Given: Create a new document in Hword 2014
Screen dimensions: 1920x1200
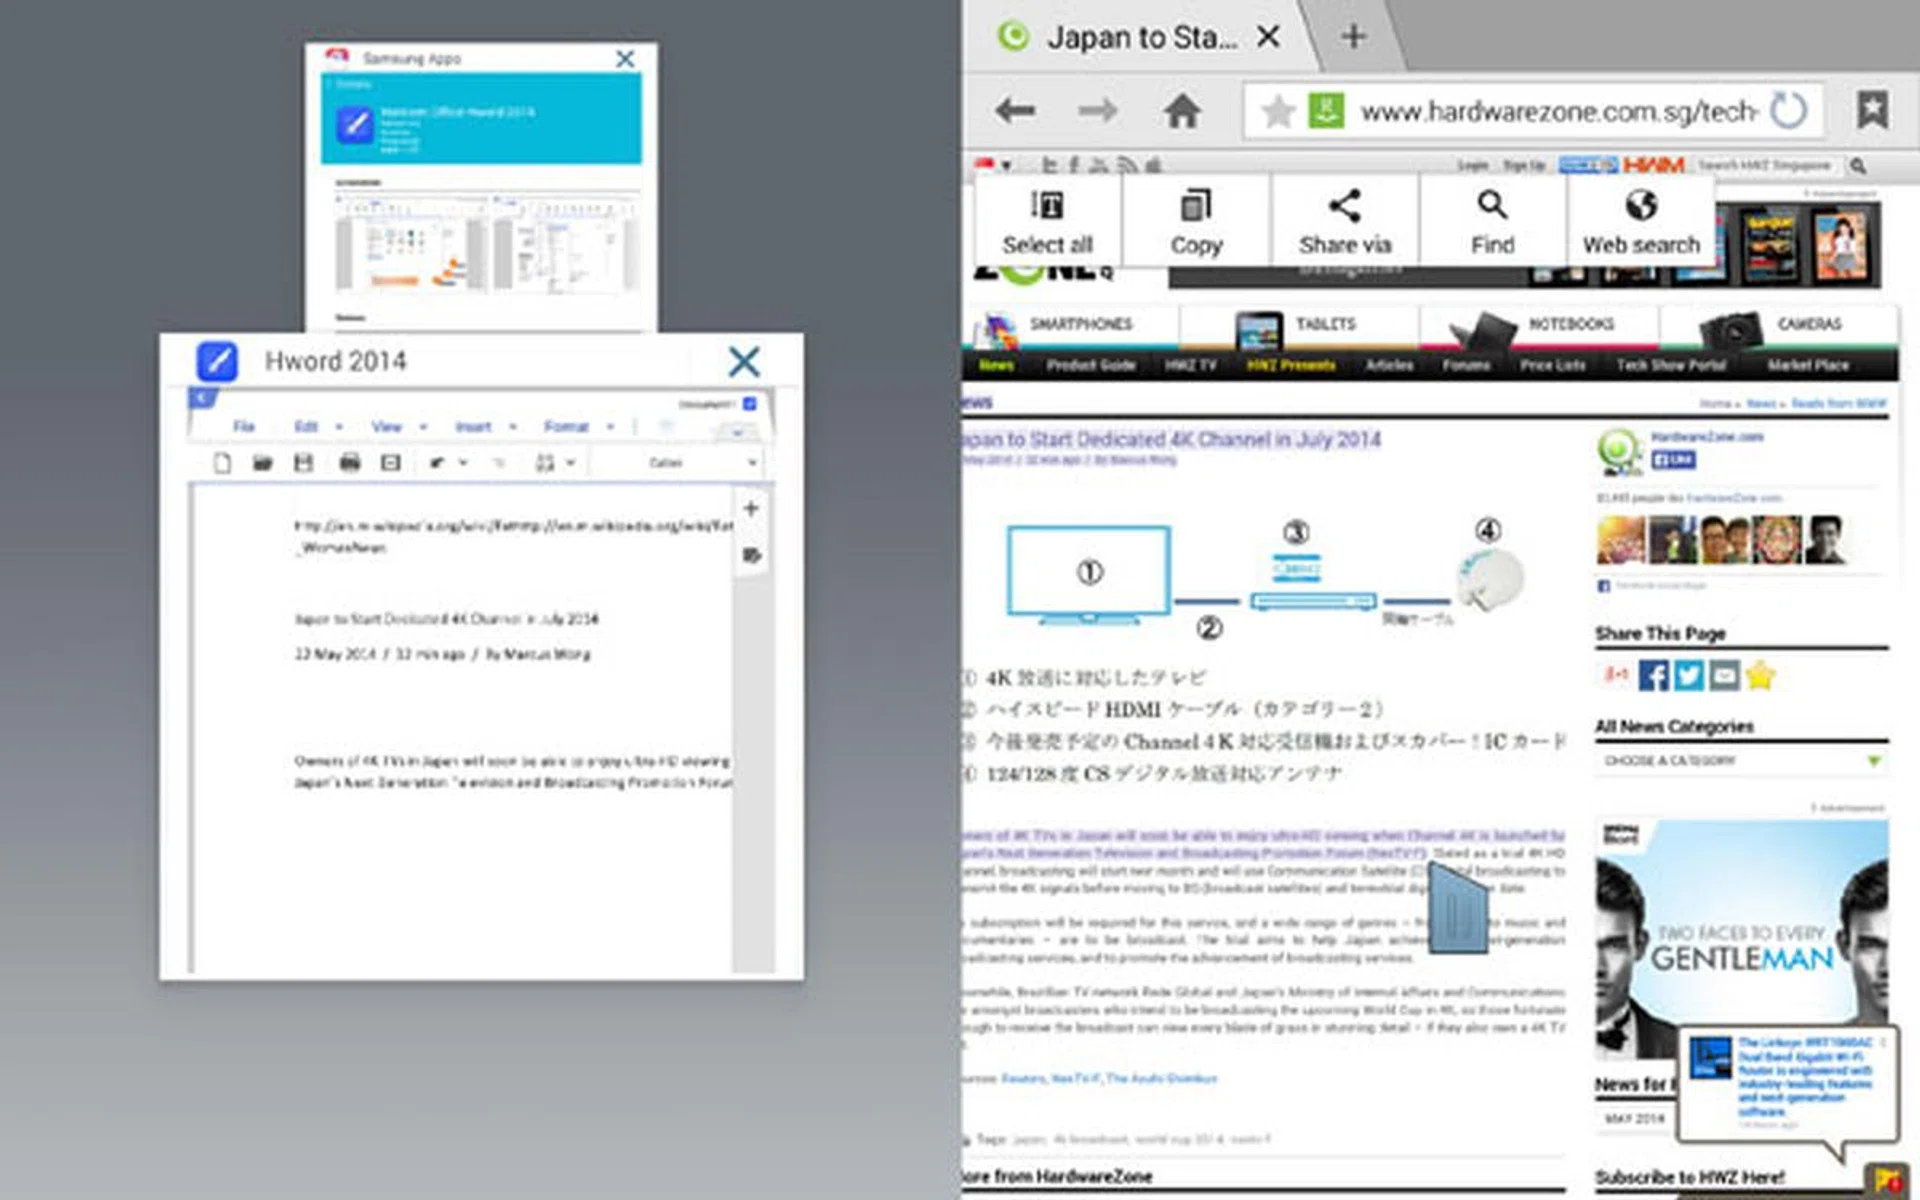Looking at the screenshot, I should pos(220,462).
